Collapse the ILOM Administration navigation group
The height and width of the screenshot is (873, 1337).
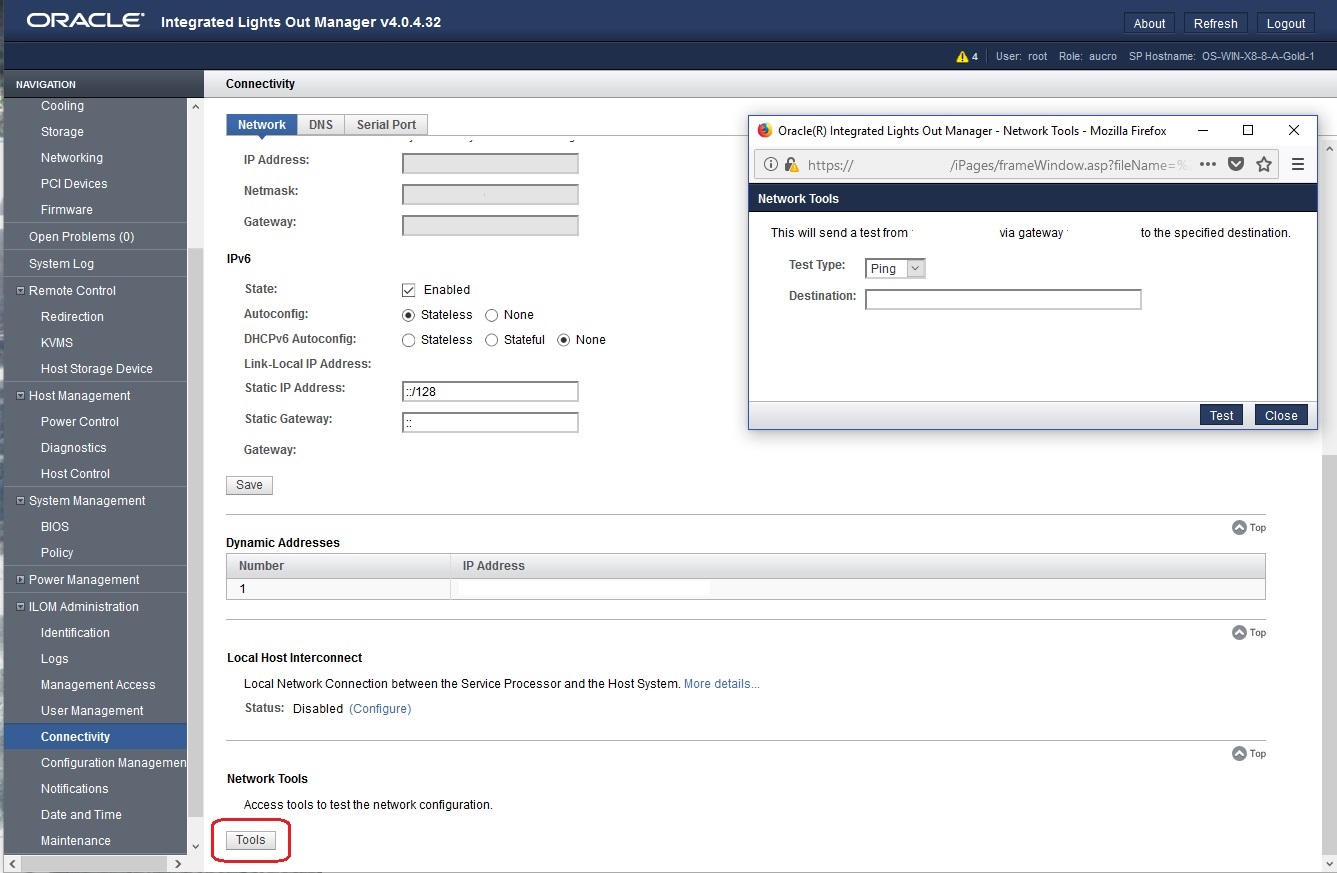(21, 607)
